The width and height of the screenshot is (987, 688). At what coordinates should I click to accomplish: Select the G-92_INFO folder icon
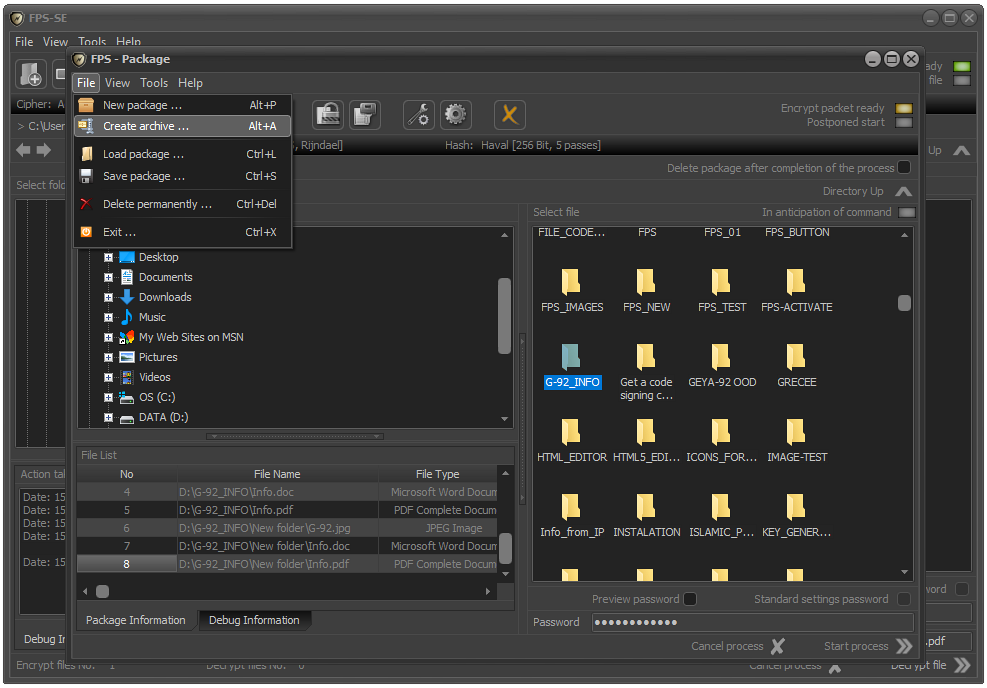(x=572, y=358)
